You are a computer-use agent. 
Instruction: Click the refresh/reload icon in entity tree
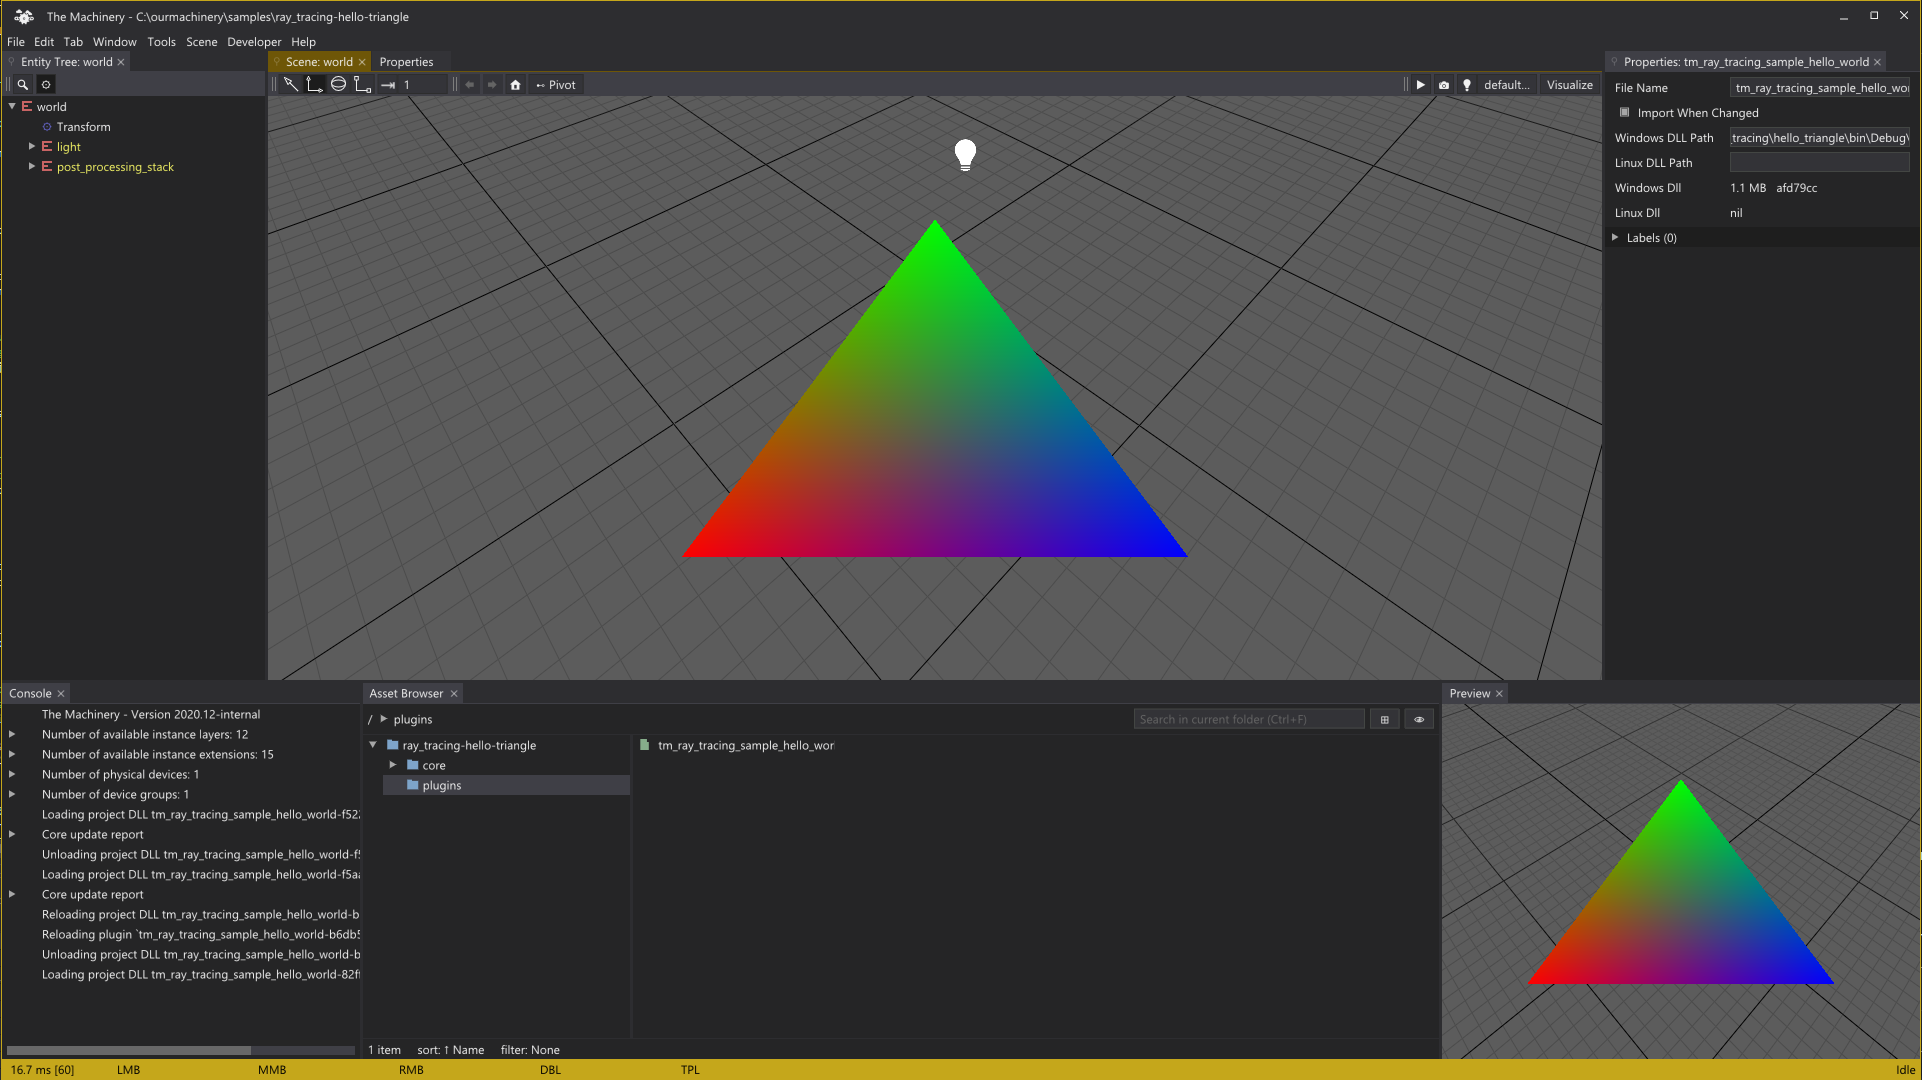click(x=45, y=84)
